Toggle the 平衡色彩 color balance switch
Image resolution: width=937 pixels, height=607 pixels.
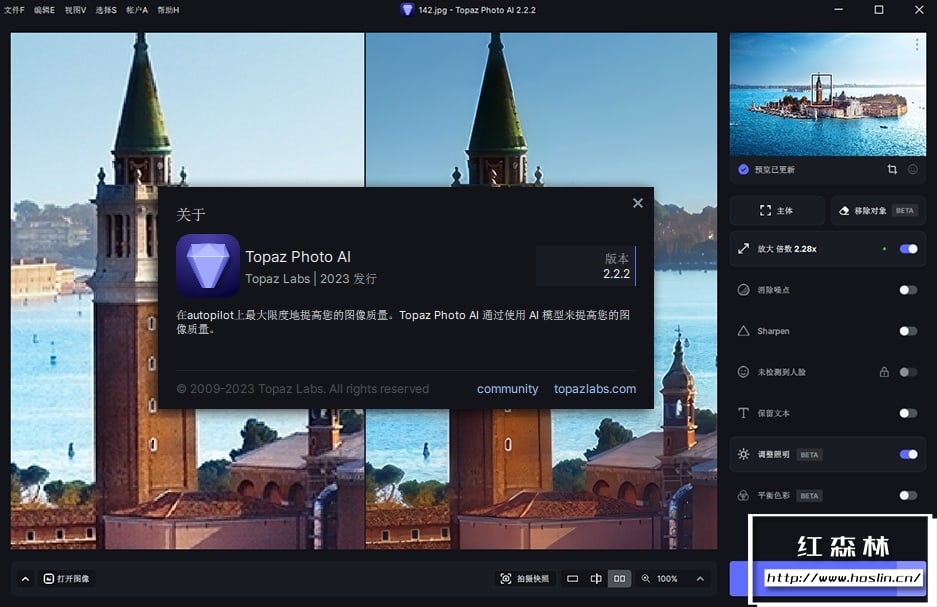click(908, 495)
